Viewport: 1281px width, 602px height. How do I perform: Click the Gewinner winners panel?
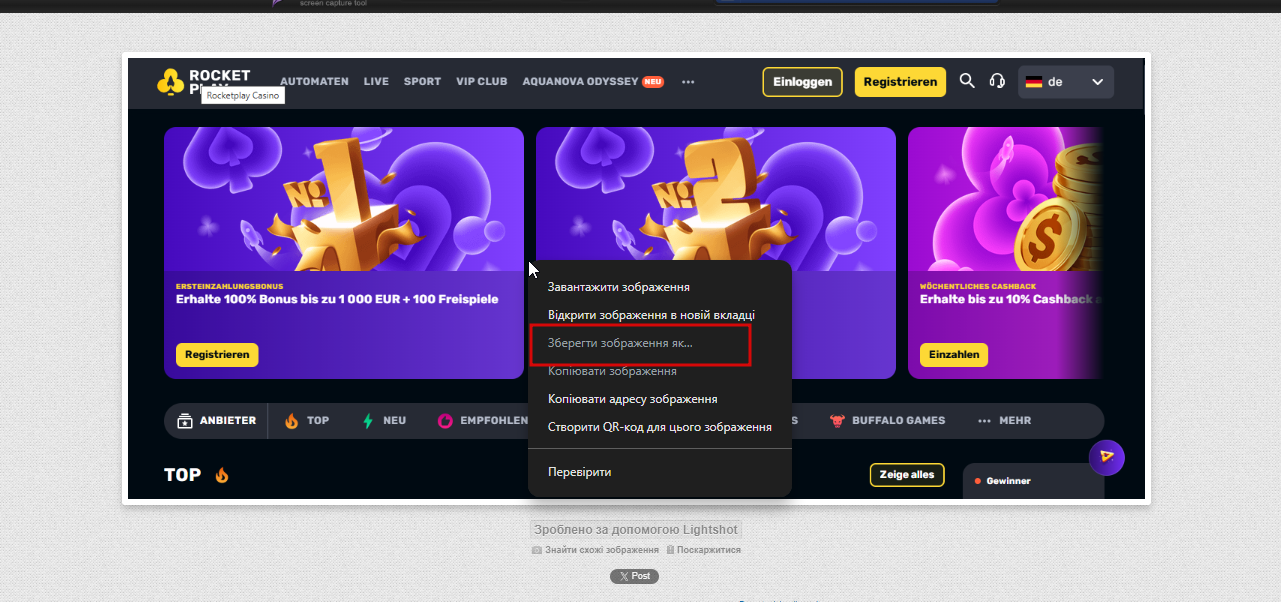pos(1033,481)
